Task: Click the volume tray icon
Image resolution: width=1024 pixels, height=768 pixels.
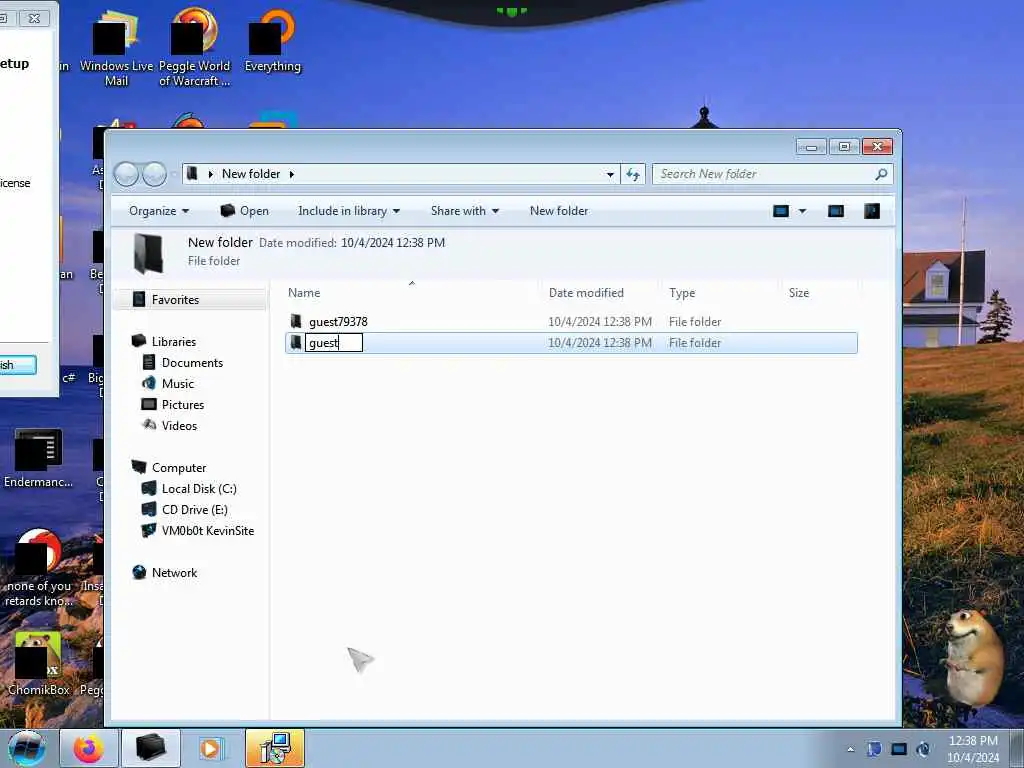Action: point(923,749)
